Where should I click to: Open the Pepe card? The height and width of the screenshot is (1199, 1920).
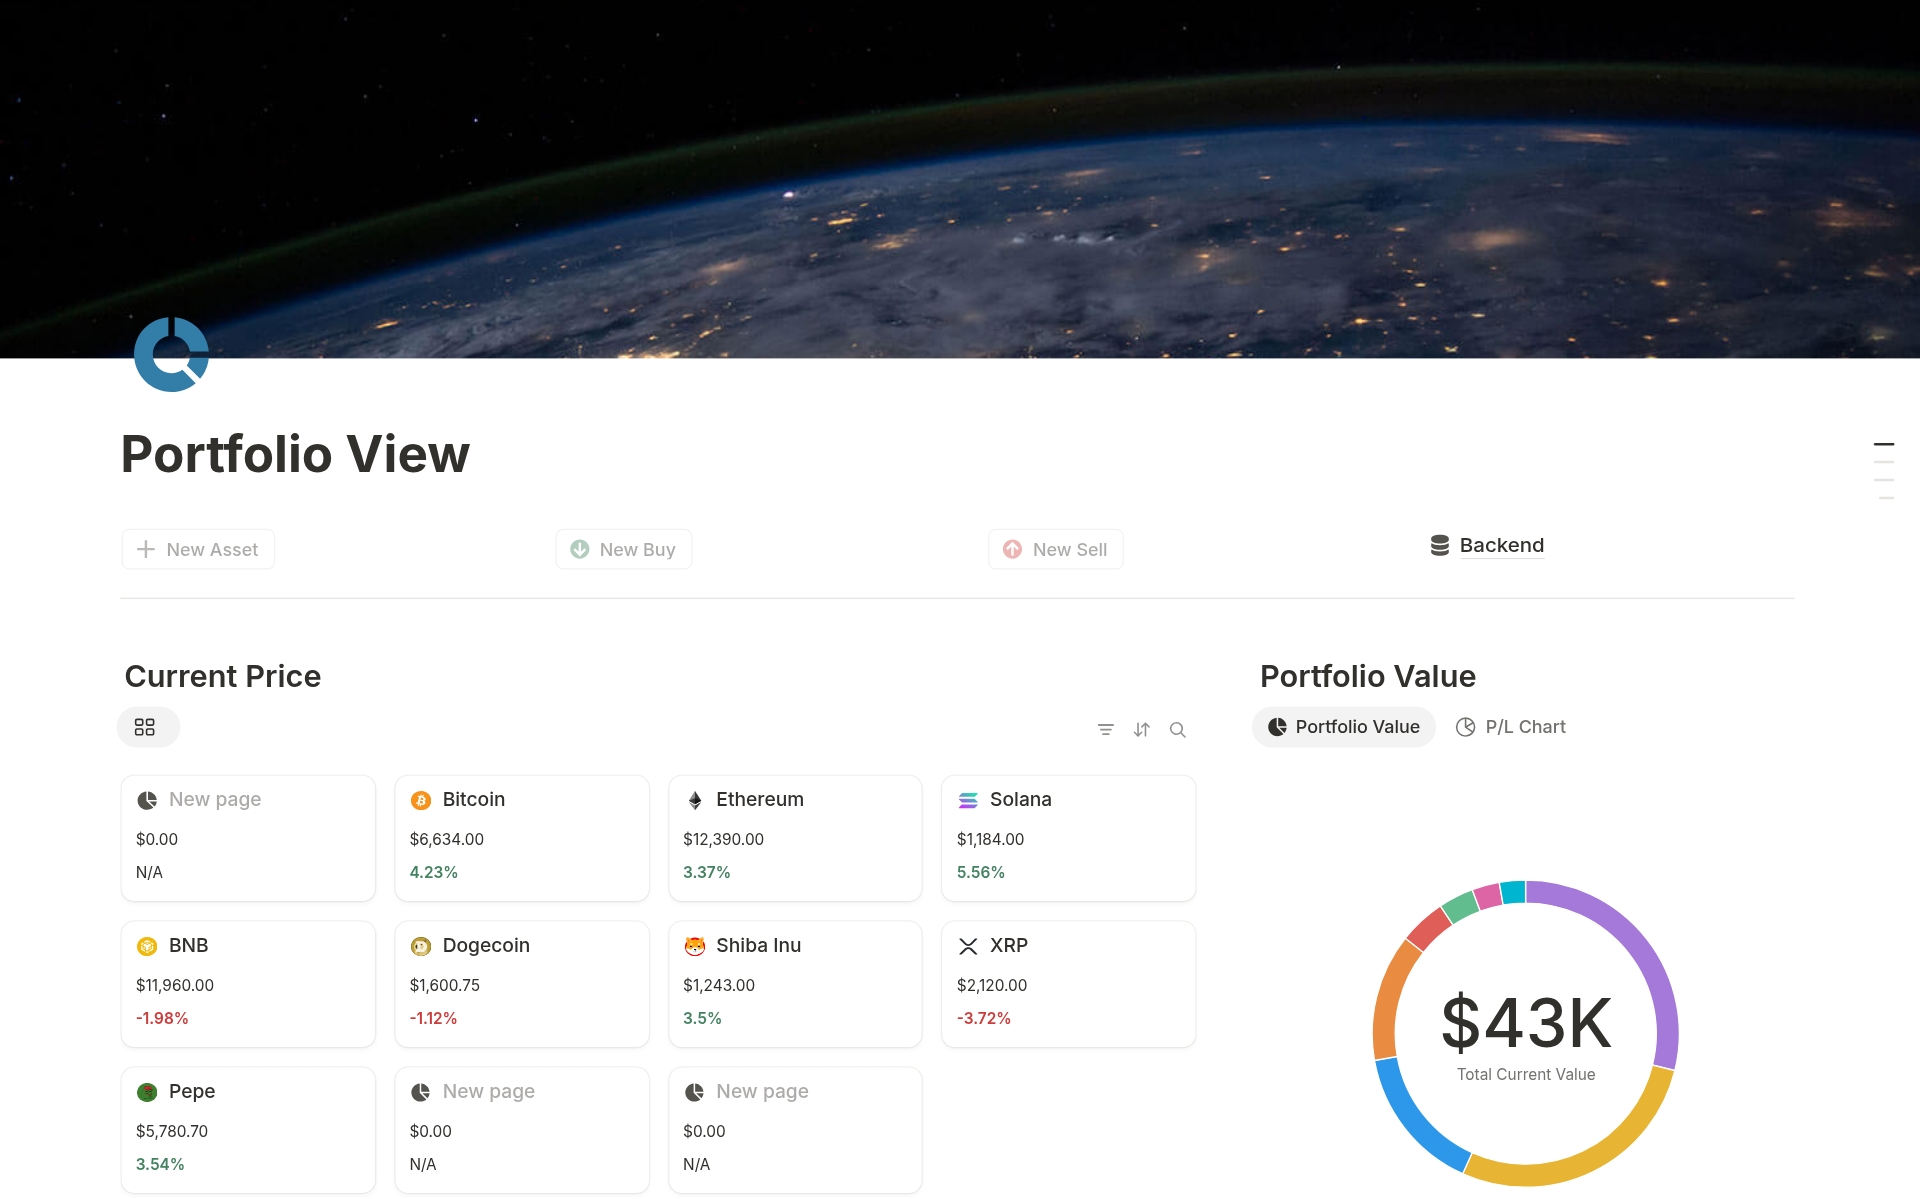click(248, 1130)
